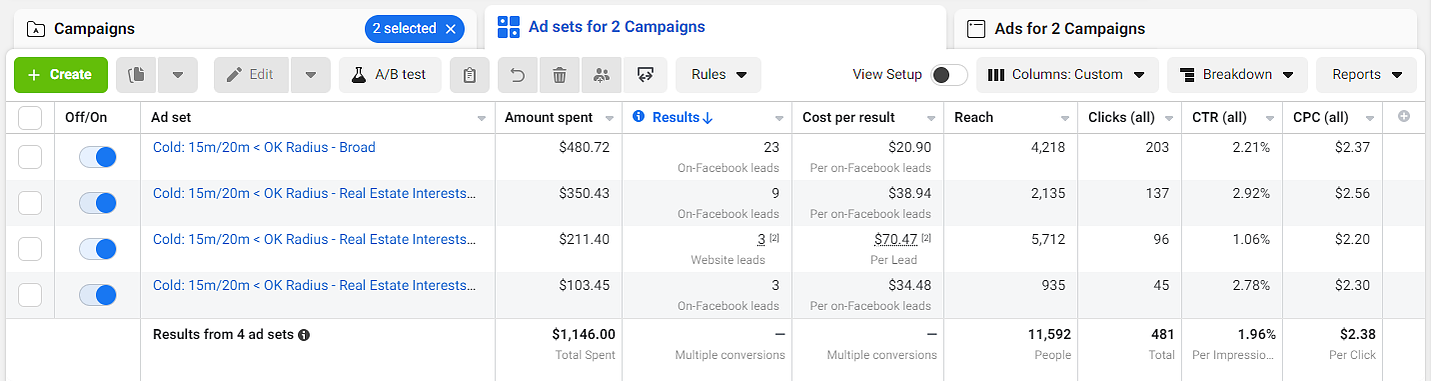Sort by the Amount spent column header
The image size is (1431, 381).
click(x=549, y=117)
